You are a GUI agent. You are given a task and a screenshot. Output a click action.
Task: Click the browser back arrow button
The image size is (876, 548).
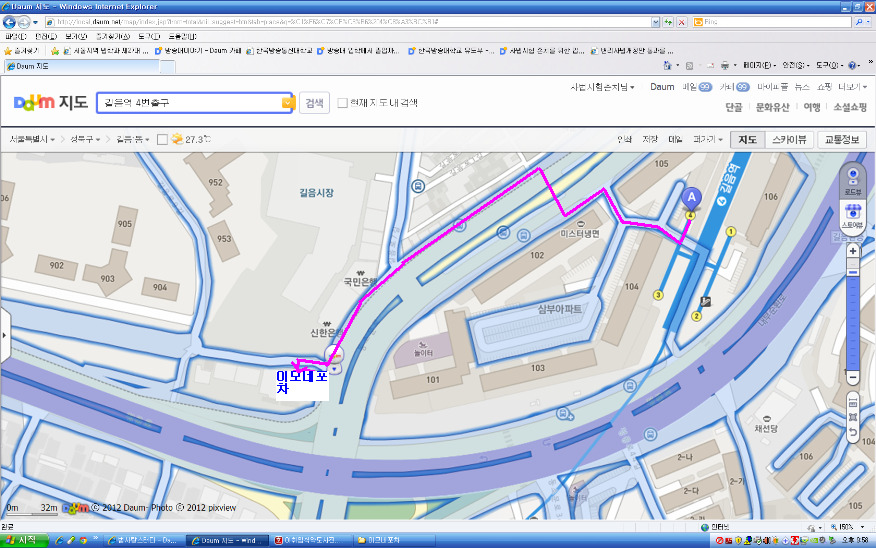(x=9, y=22)
